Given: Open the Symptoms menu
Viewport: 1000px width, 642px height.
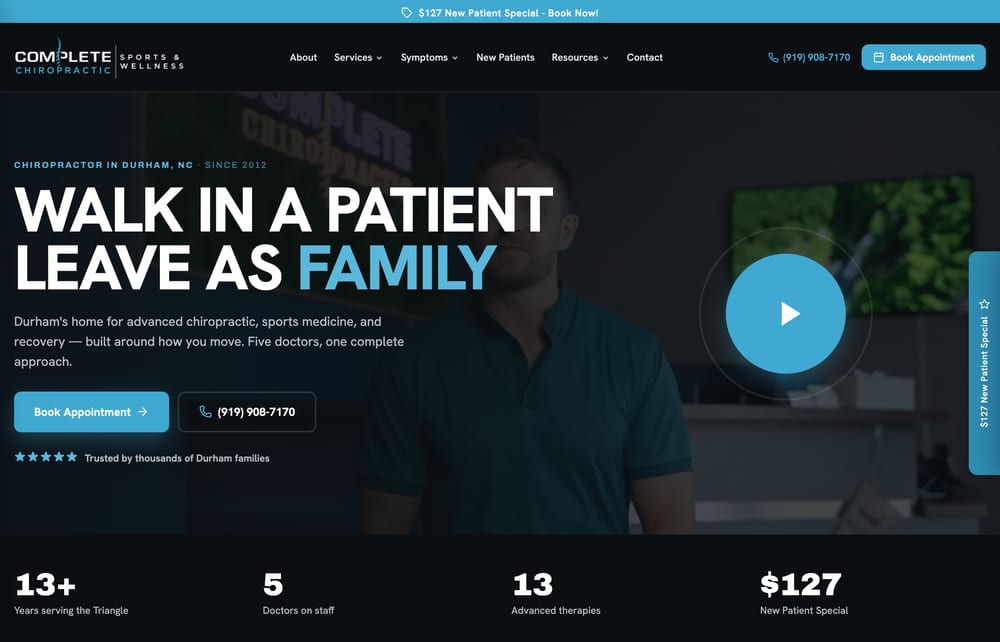Looking at the screenshot, I should 429,57.
